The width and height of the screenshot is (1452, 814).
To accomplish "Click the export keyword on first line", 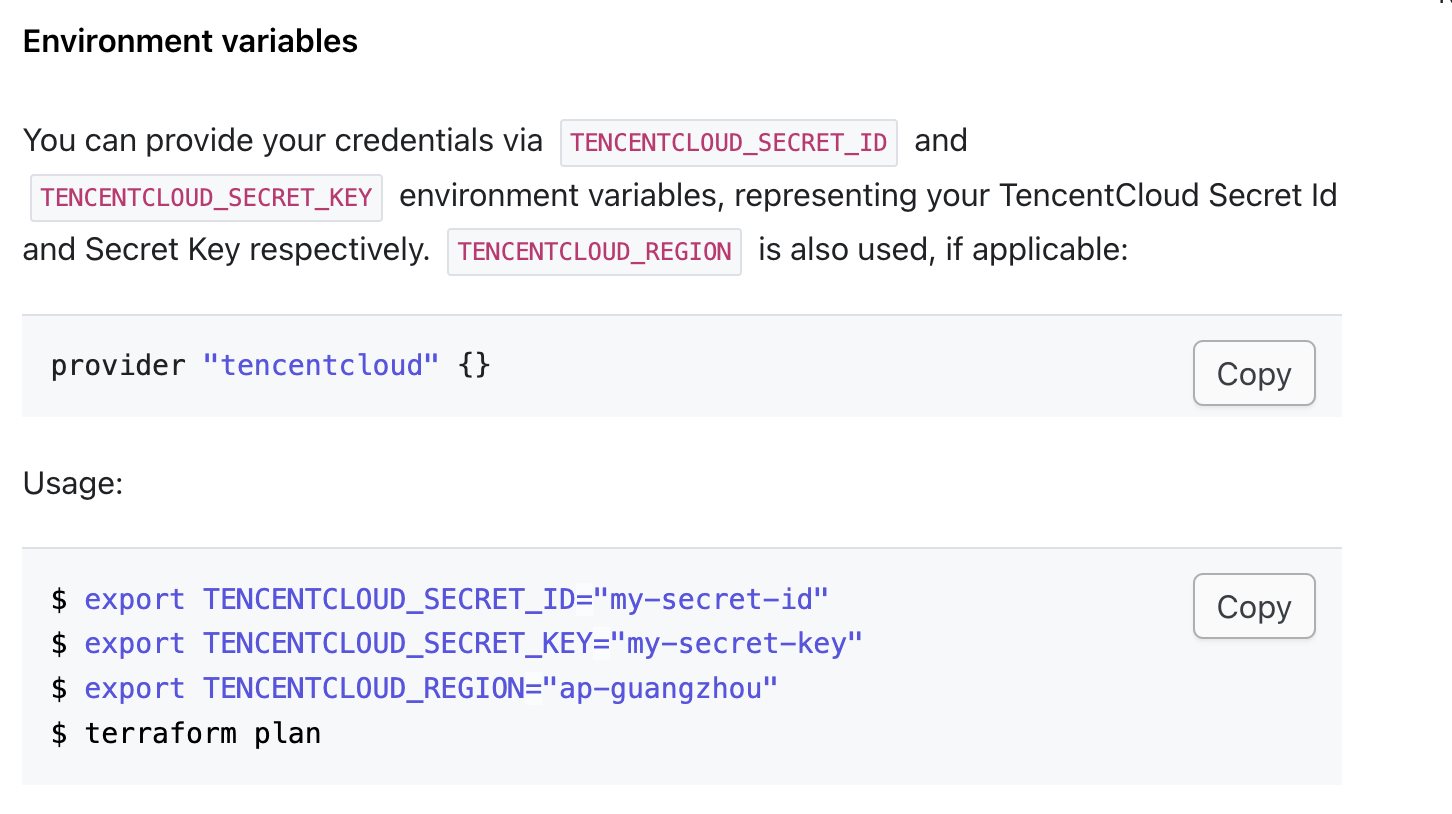I will click(135, 600).
